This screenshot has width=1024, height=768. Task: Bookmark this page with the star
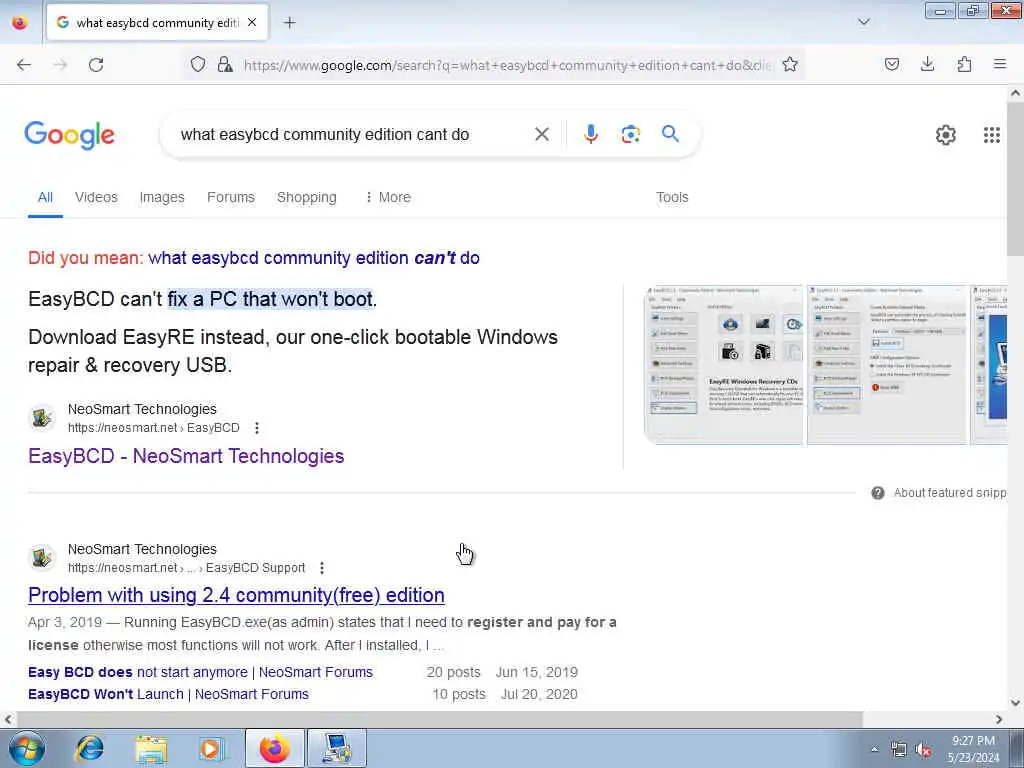(790, 64)
